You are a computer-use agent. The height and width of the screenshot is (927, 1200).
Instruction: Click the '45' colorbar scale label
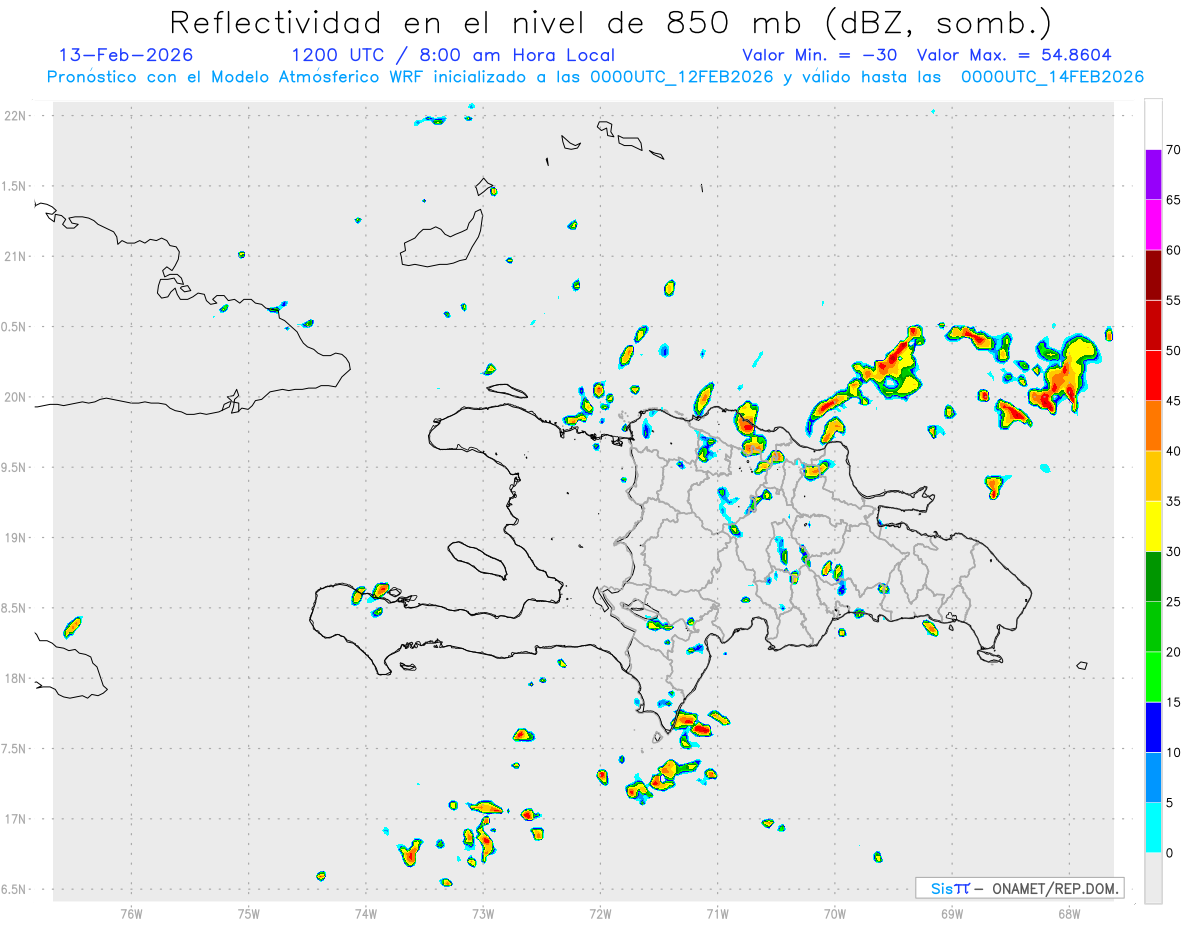[x=1173, y=401]
